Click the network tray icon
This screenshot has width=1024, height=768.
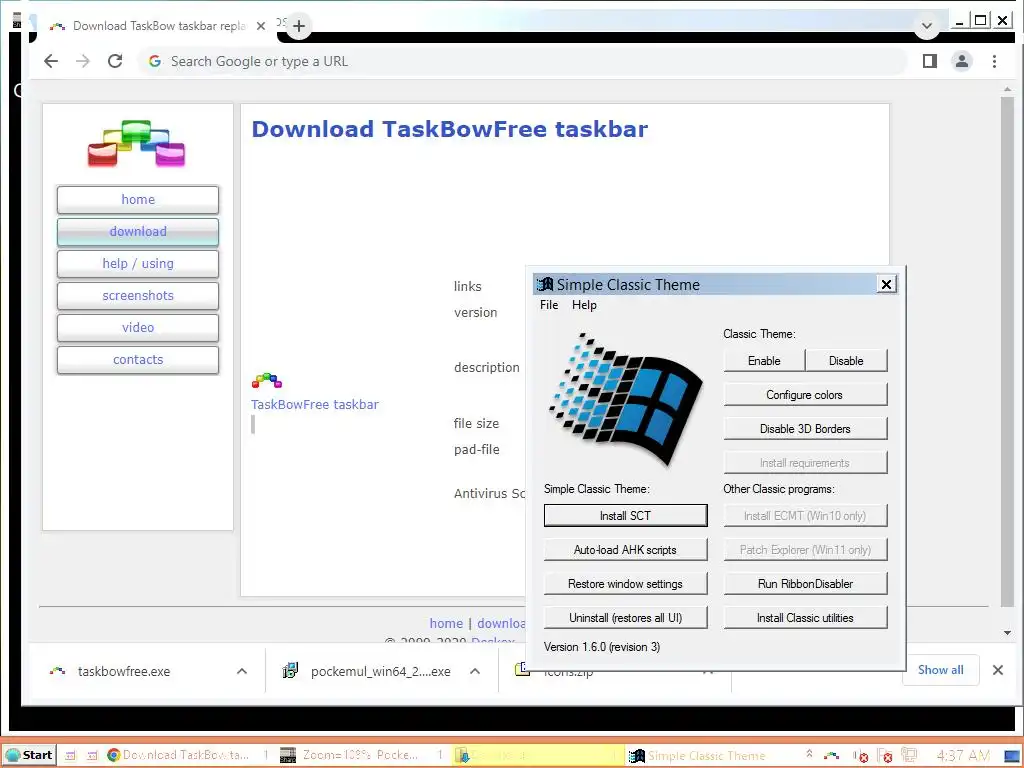coord(909,756)
